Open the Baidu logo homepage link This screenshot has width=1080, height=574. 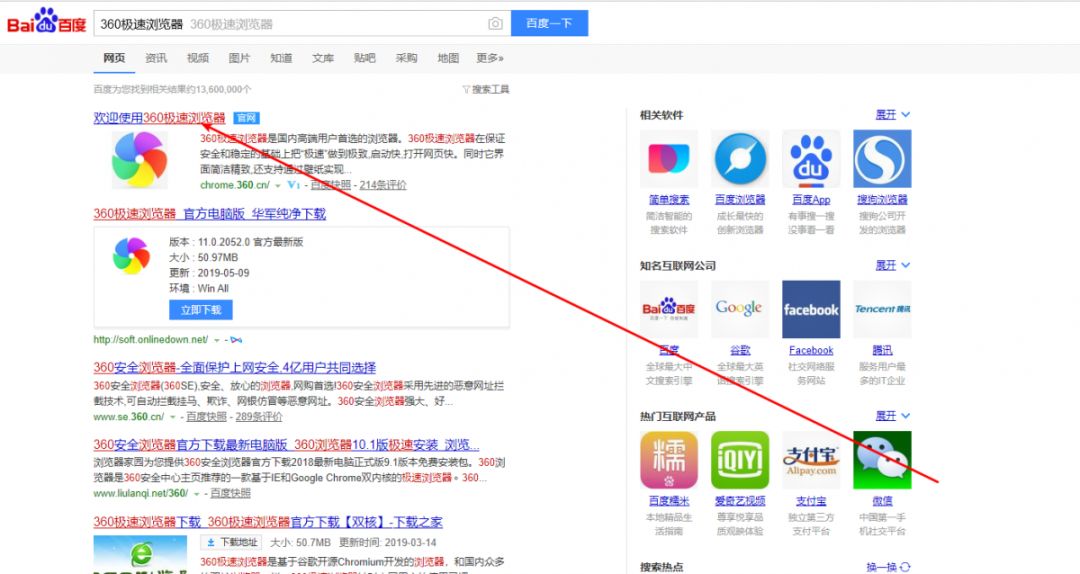[x=46, y=22]
